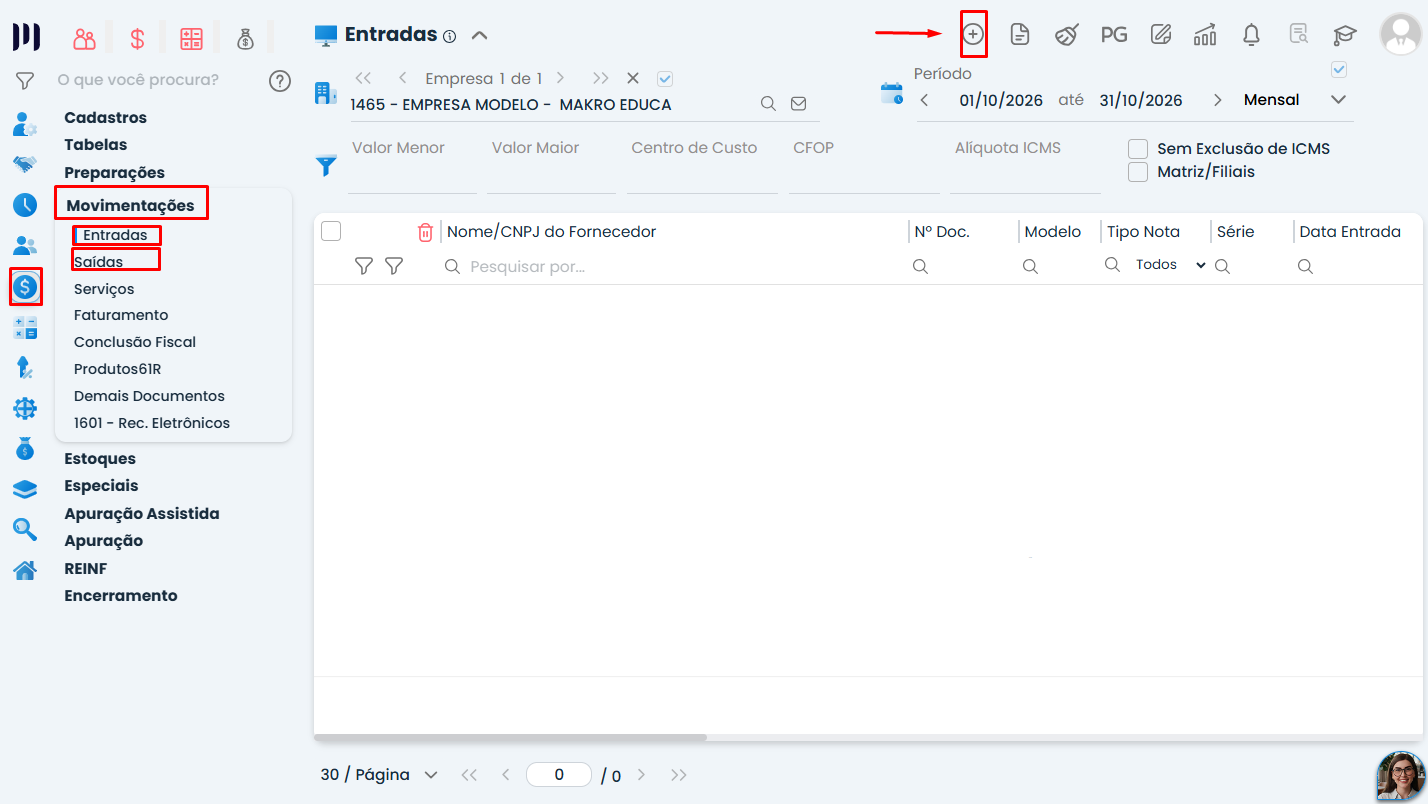The width and height of the screenshot is (1428, 804).
Task: Select the blue dollar fiscal module icon
Action: tap(25, 287)
